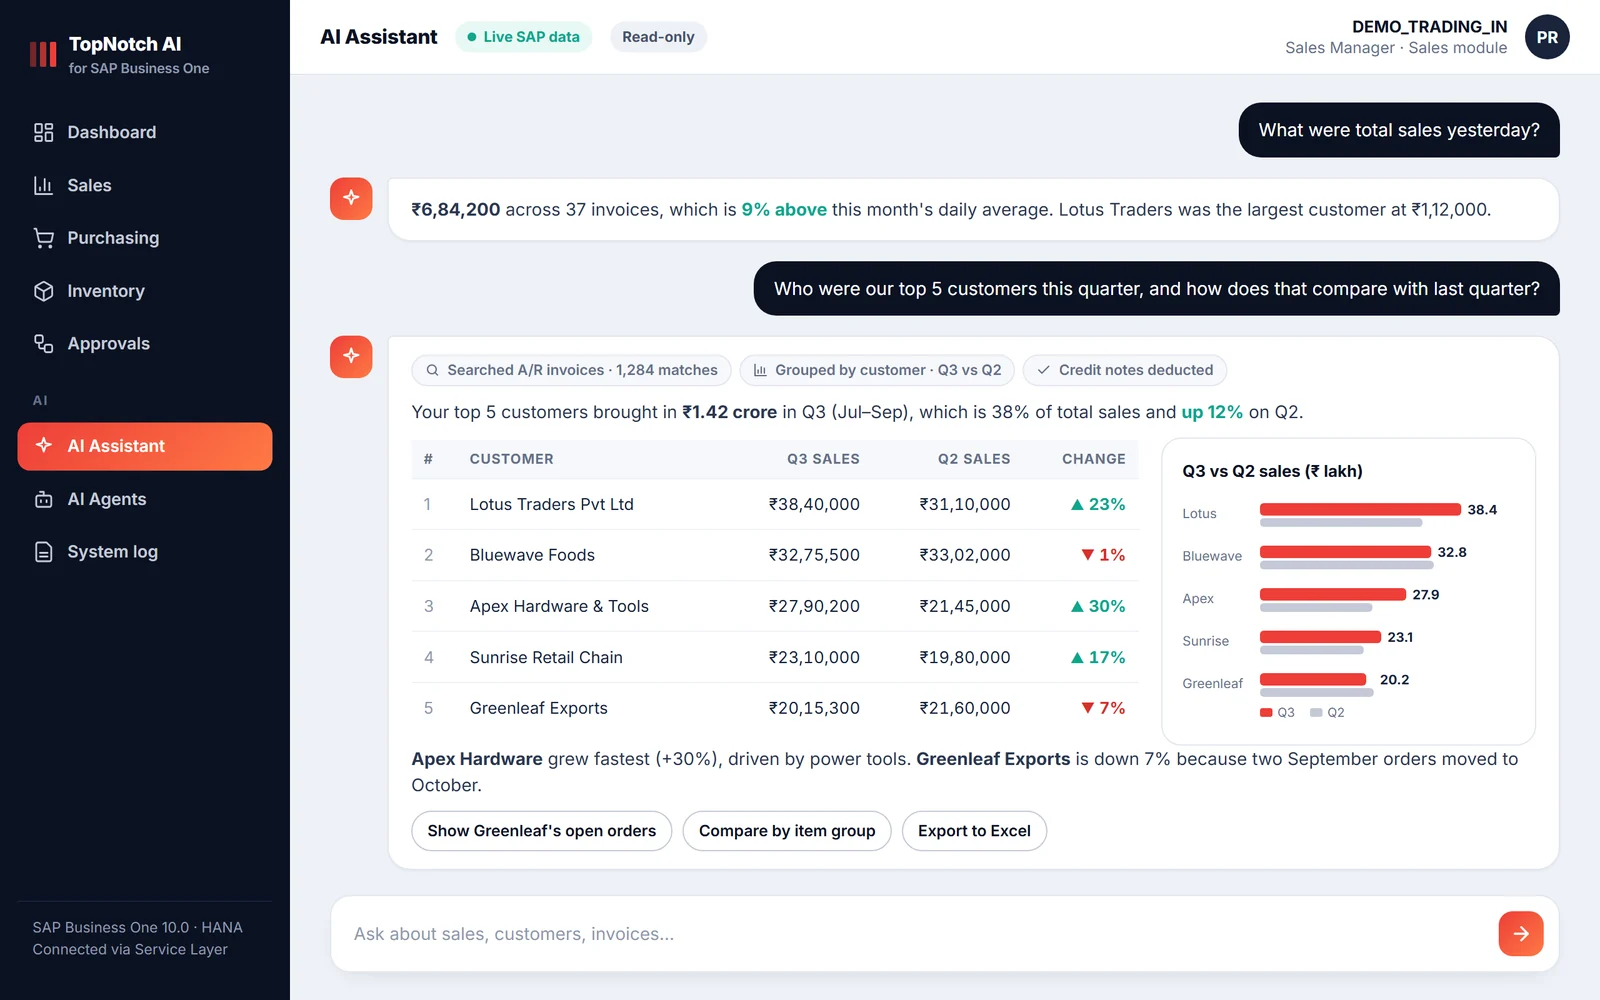The image size is (1600, 1000).
Task: Go to the Purchasing section
Action: (x=145, y=238)
